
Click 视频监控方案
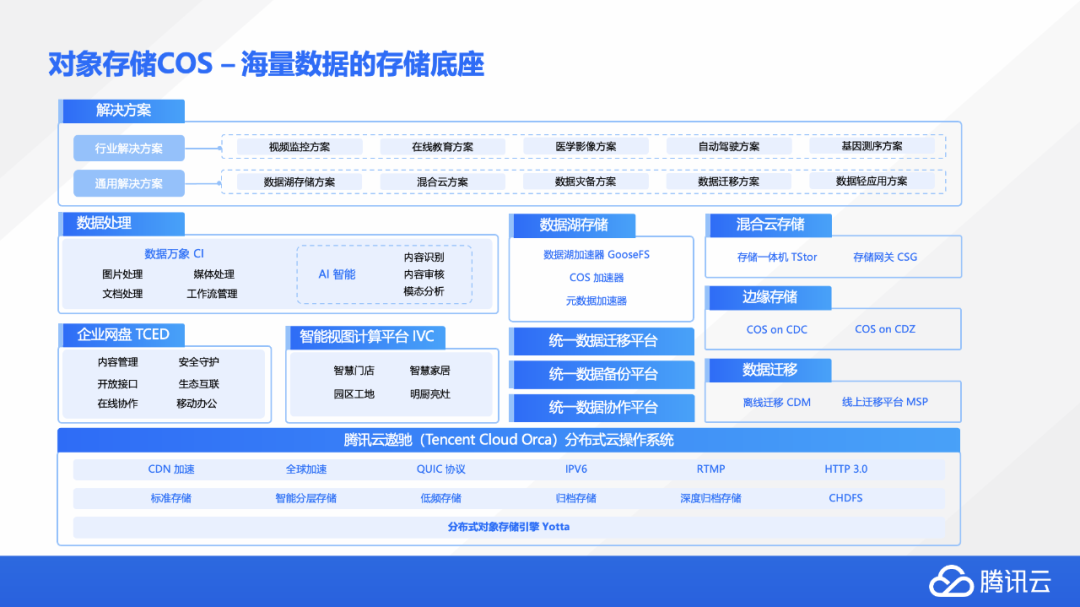coord(300,147)
